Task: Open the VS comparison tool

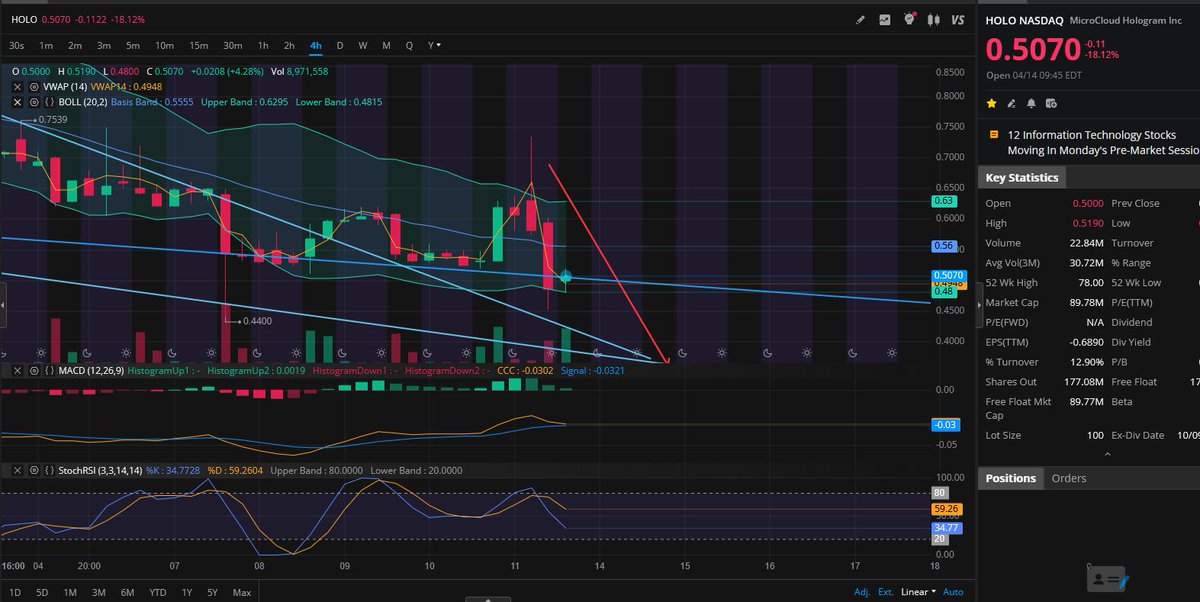Action: pos(958,19)
